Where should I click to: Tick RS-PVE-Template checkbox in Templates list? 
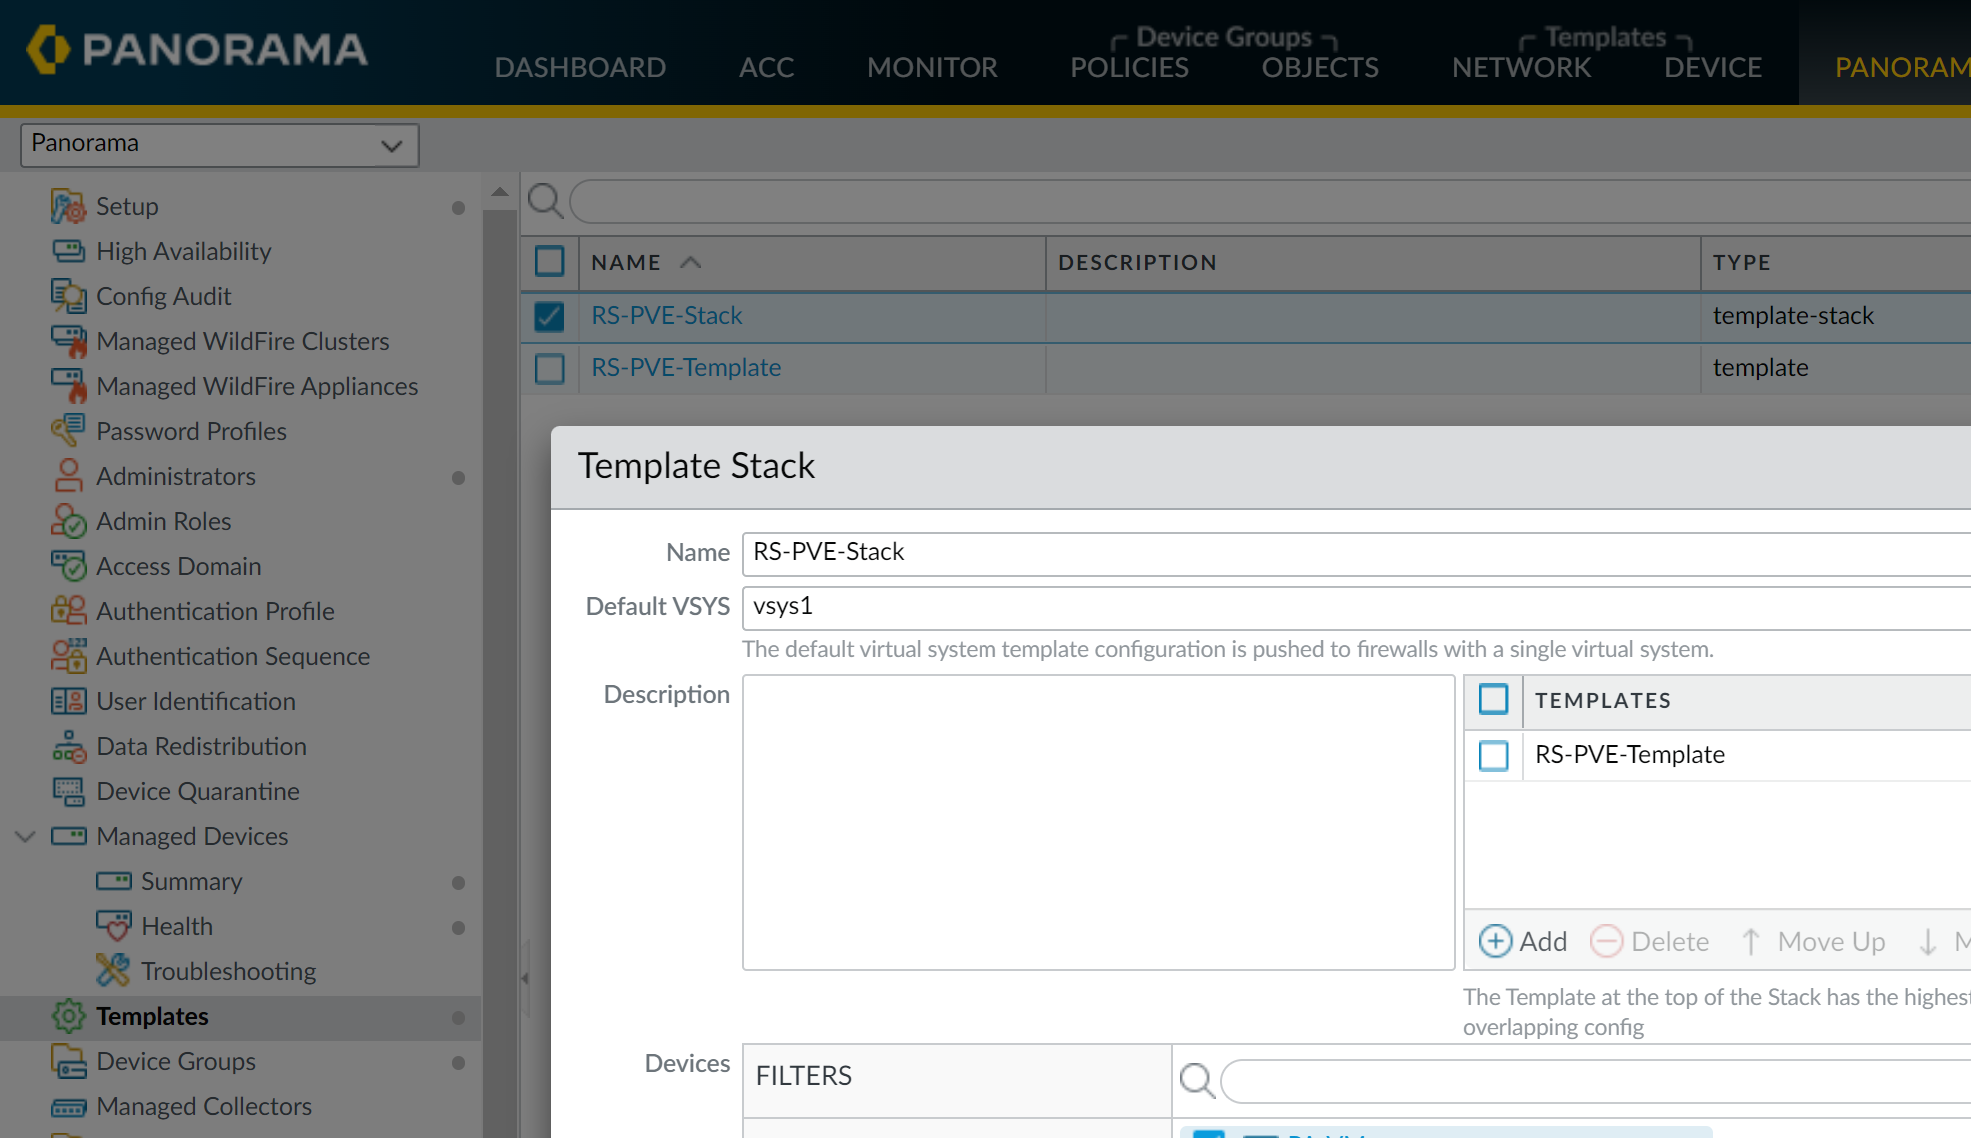(x=1493, y=755)
